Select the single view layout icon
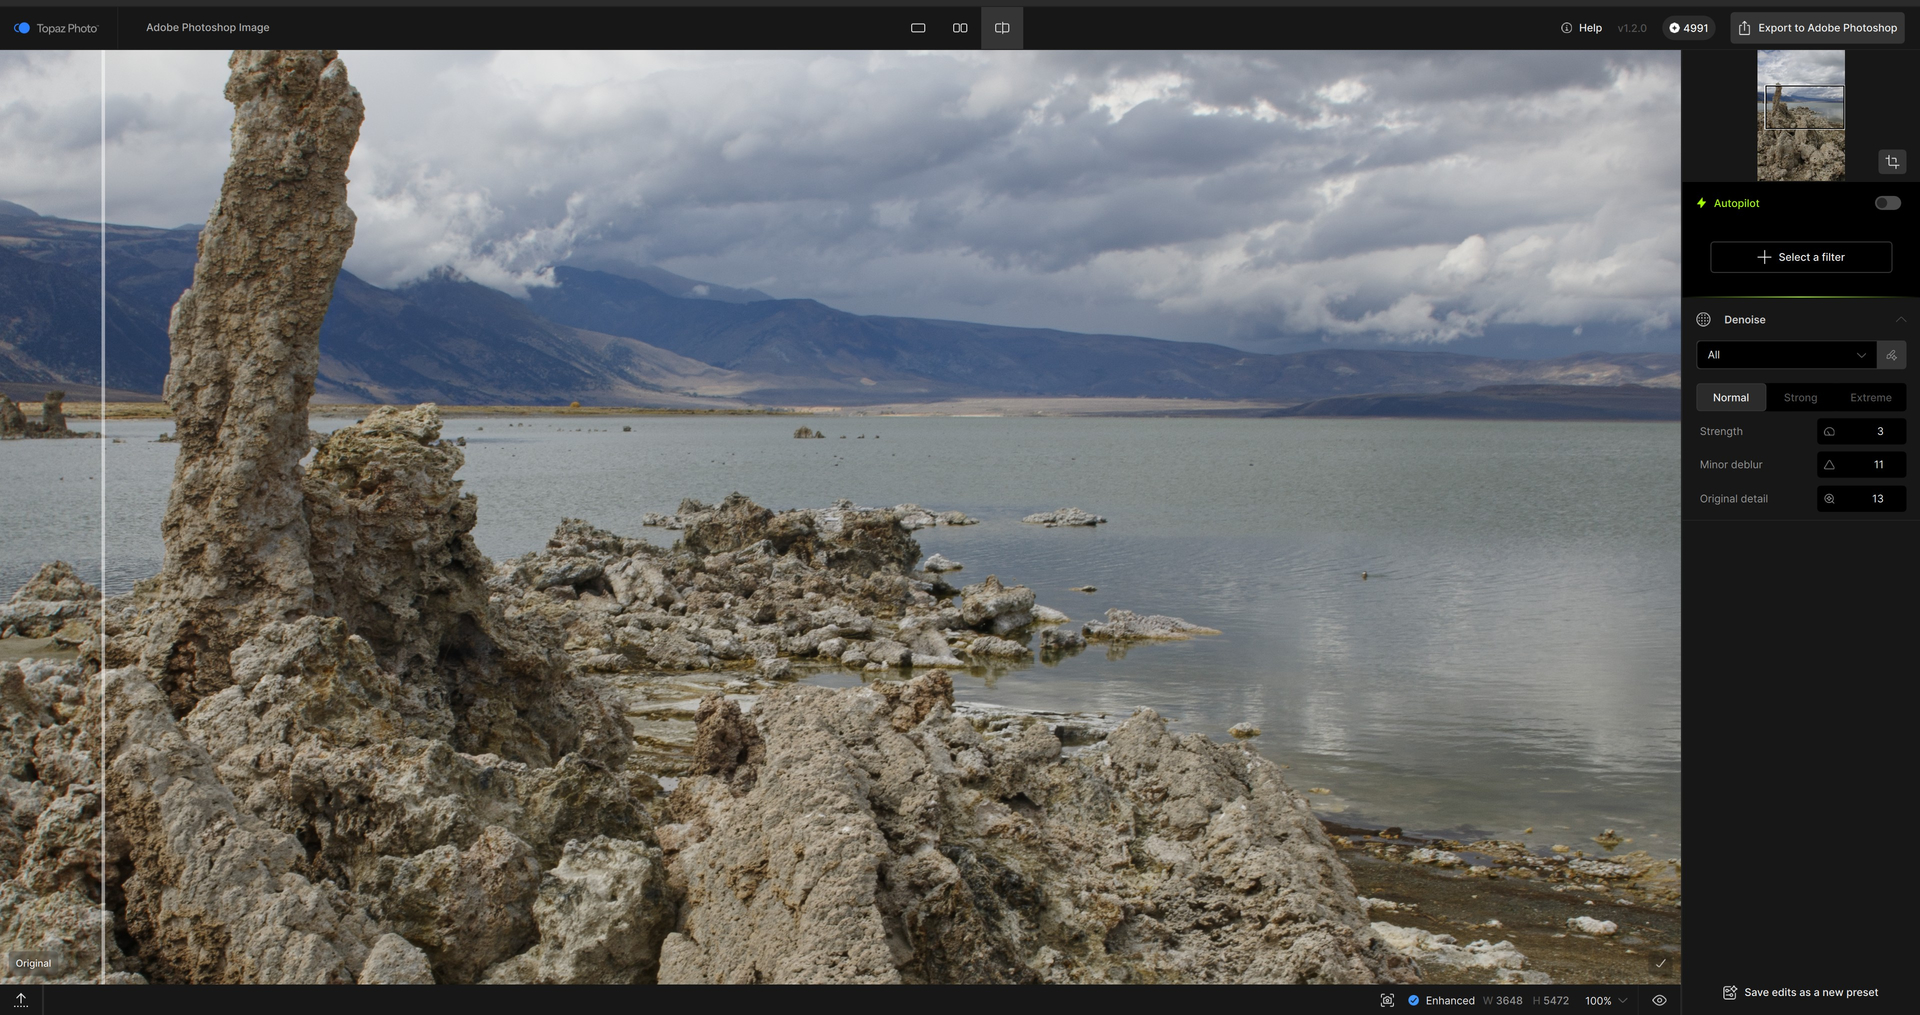The image size is (1920, 1015). click(x=917, y=28)
